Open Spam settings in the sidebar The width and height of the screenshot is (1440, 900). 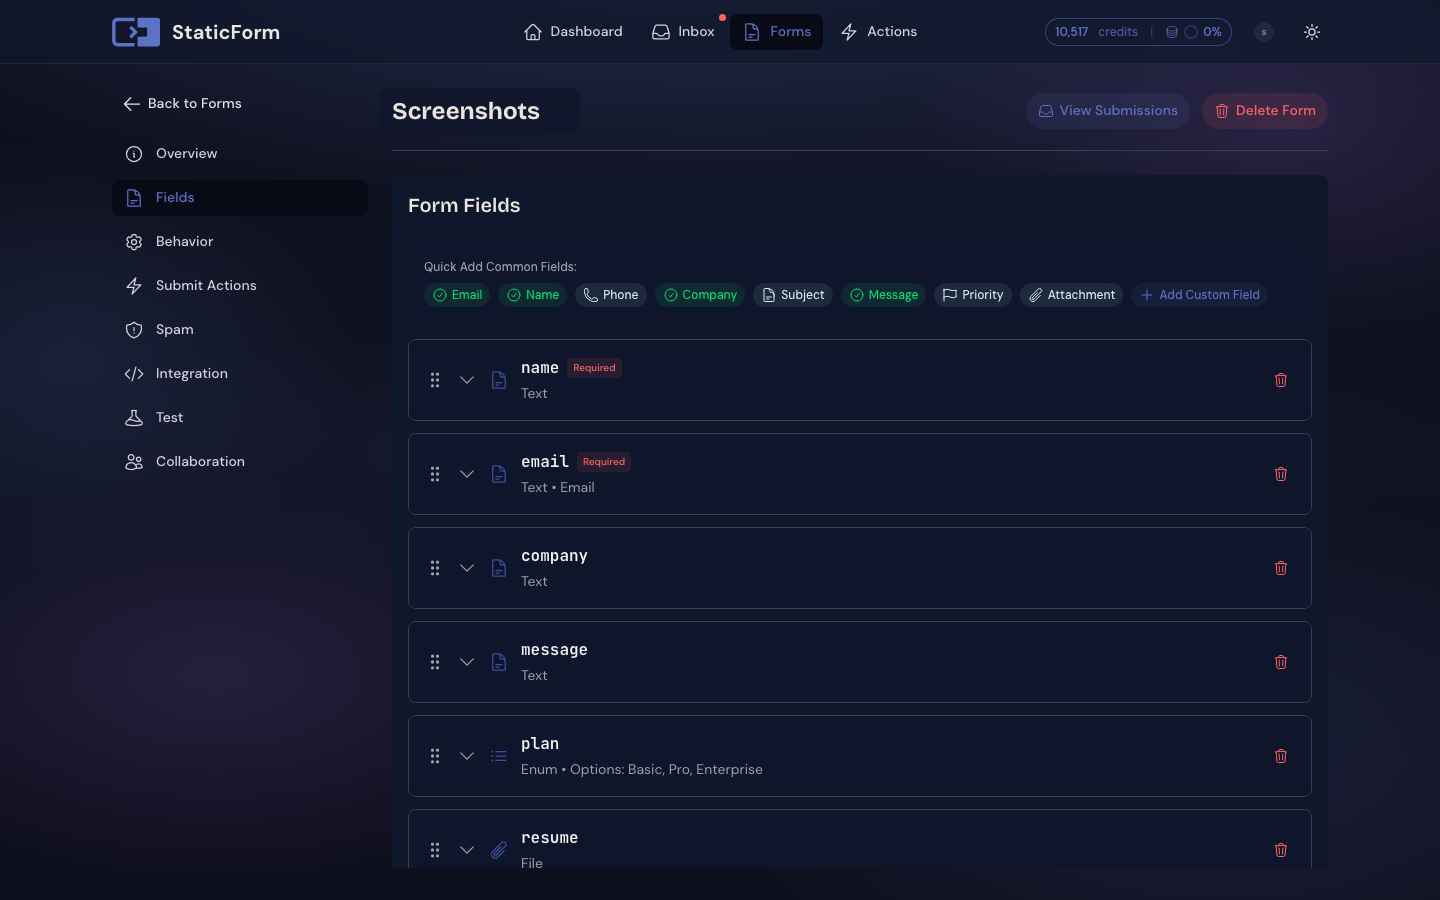click(x=240, y=330)
